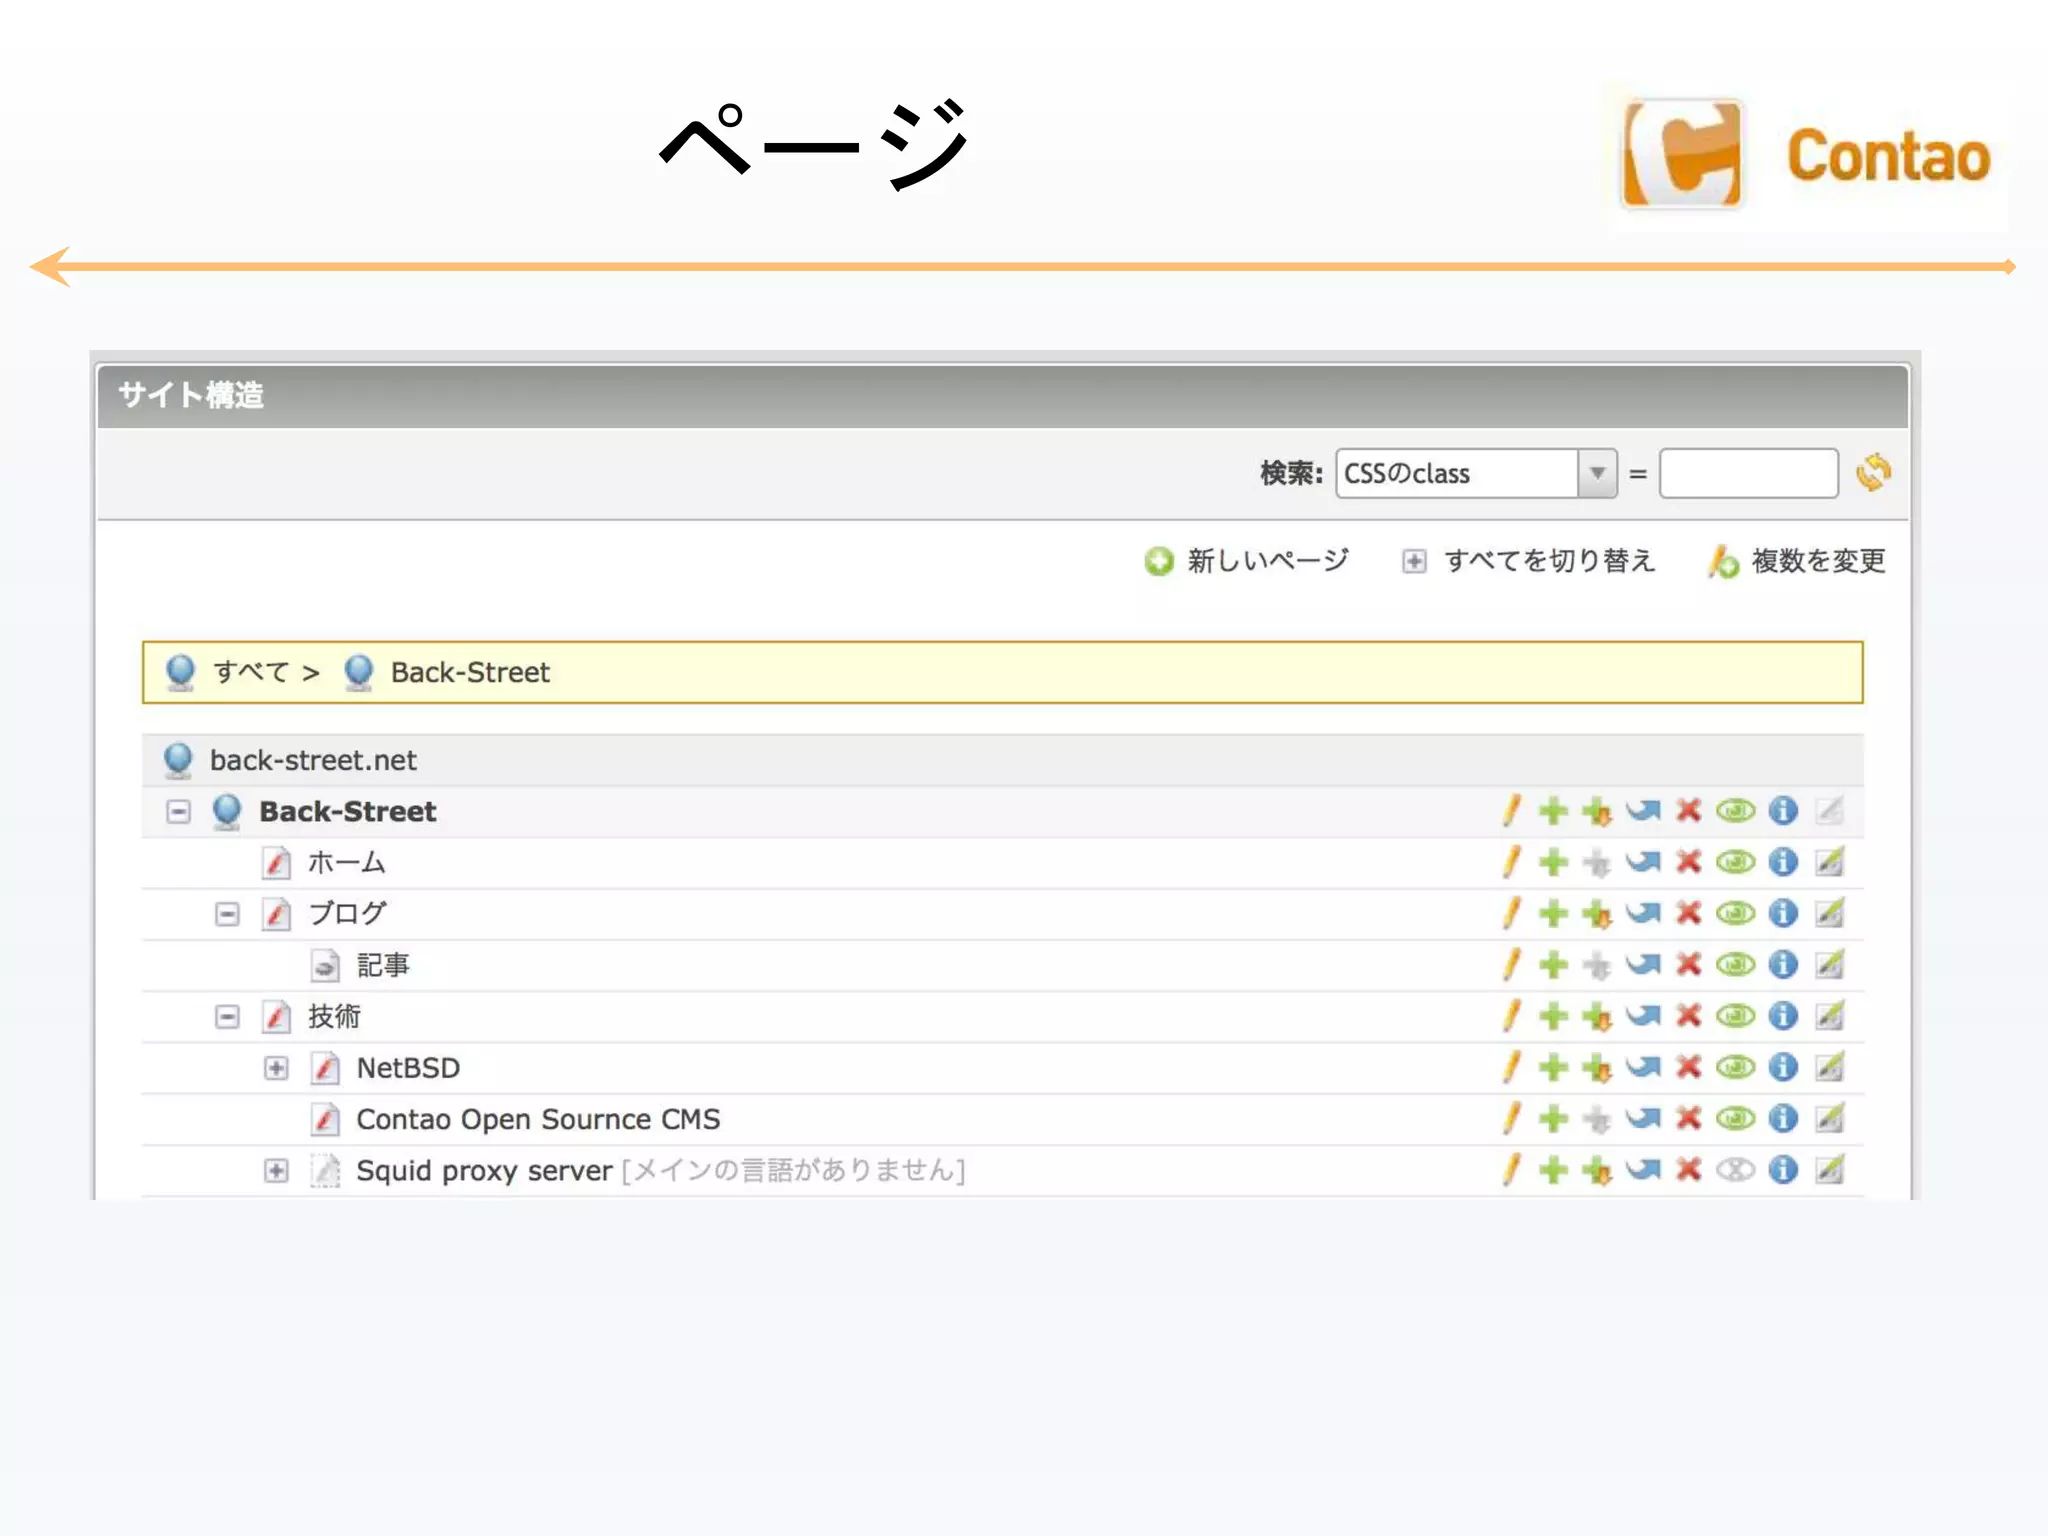Open the CSSのclass search field dropdown

coord(1597,473)
